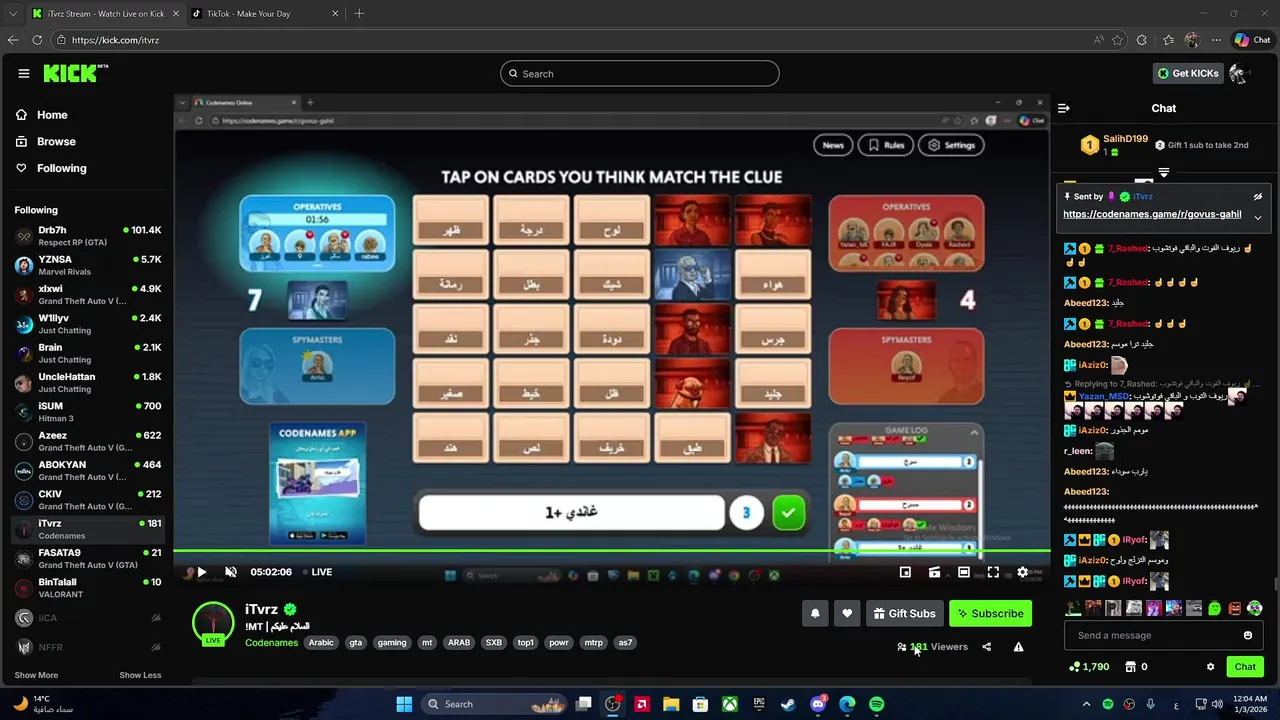Open the Codenames category link

pos(271,643)
